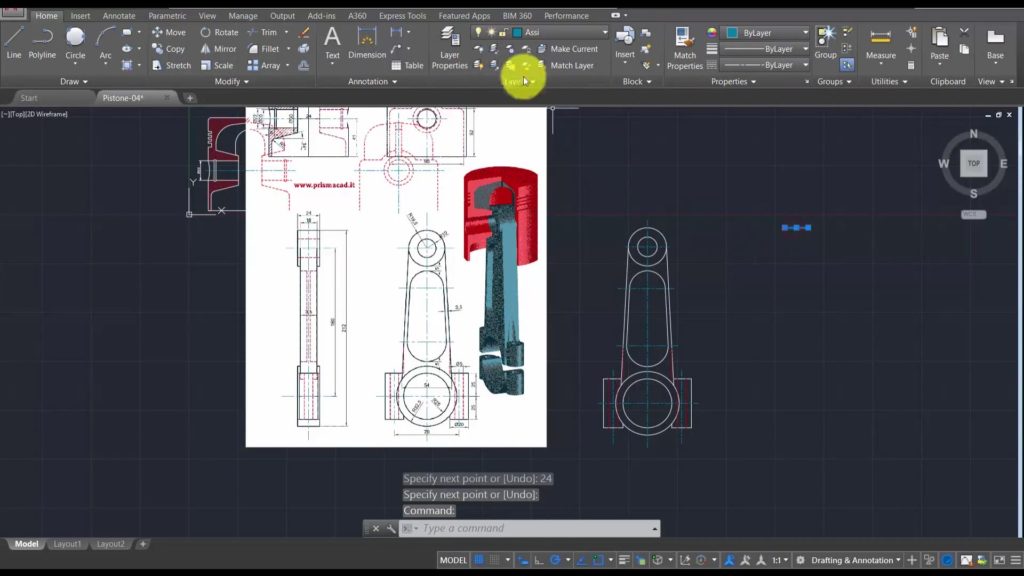Select the Circle tool
Screen dimensions: 1024x576
(x=75, y=43)
